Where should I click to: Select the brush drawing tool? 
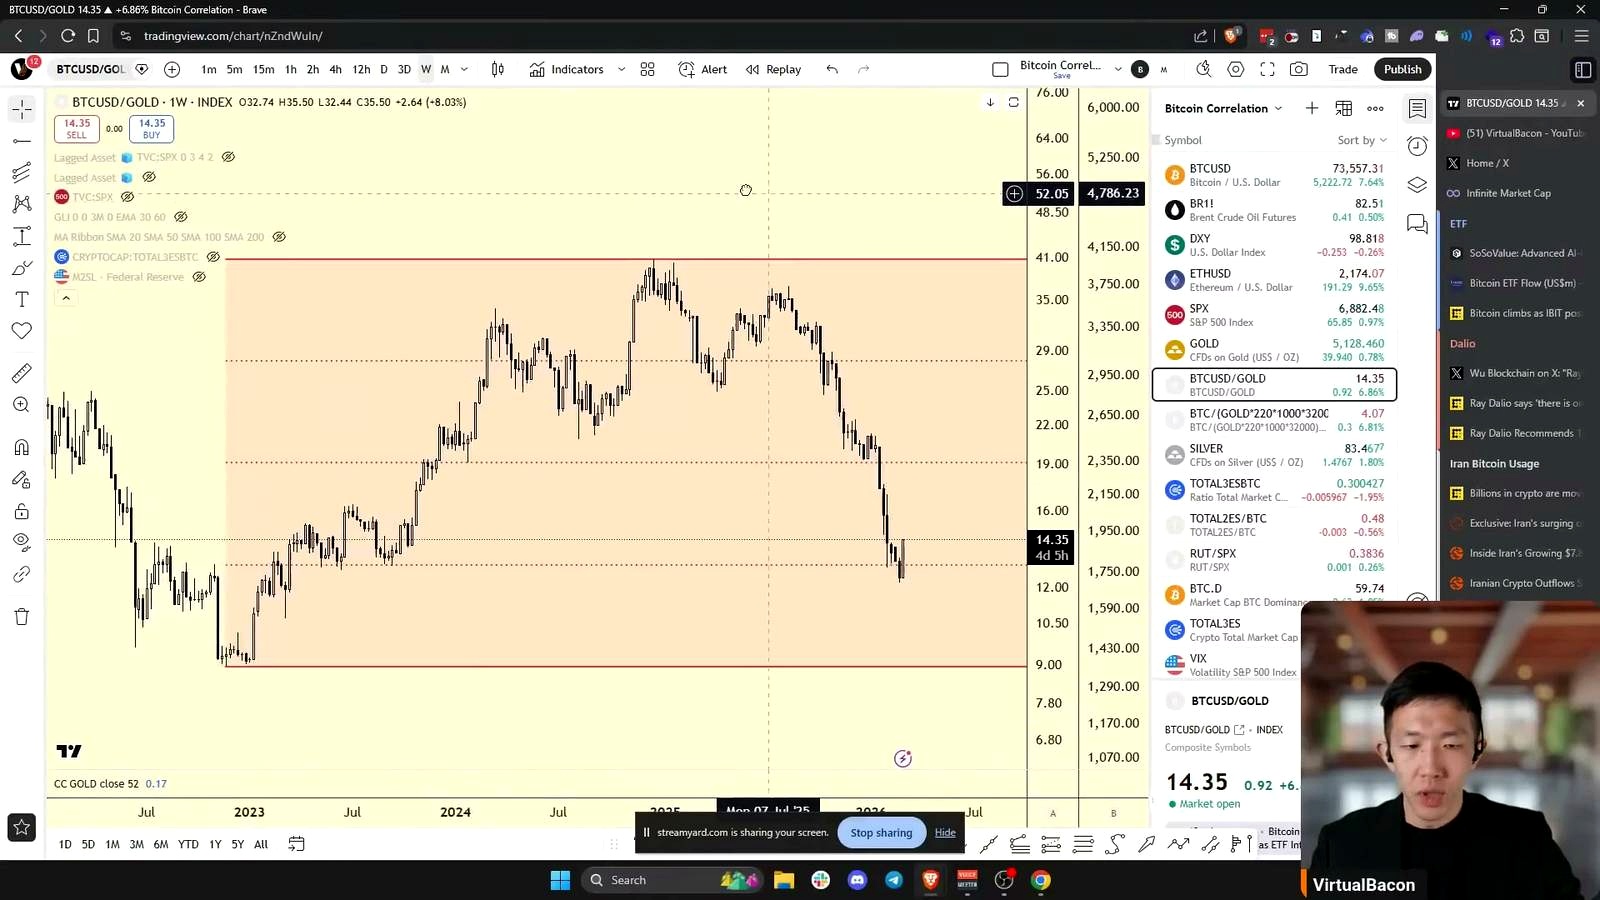click(22, 268)
